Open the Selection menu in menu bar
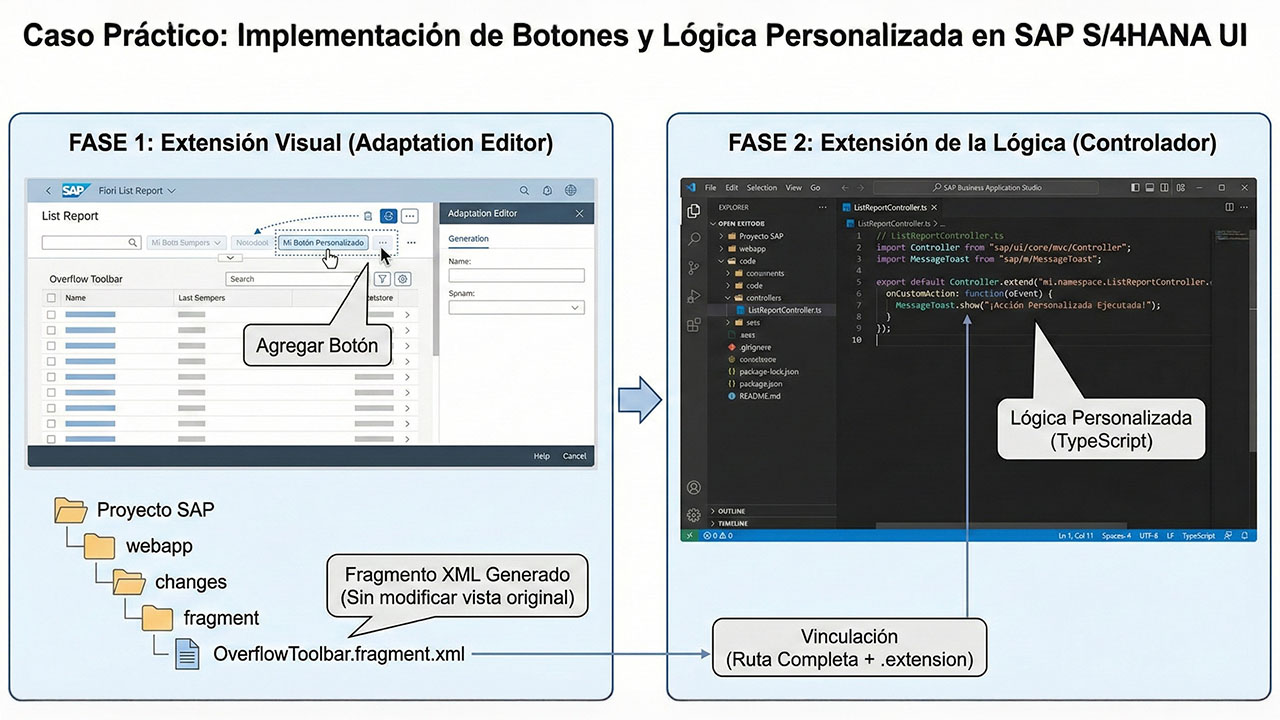This screenshot has height=720, width=1280. point(761,187)
